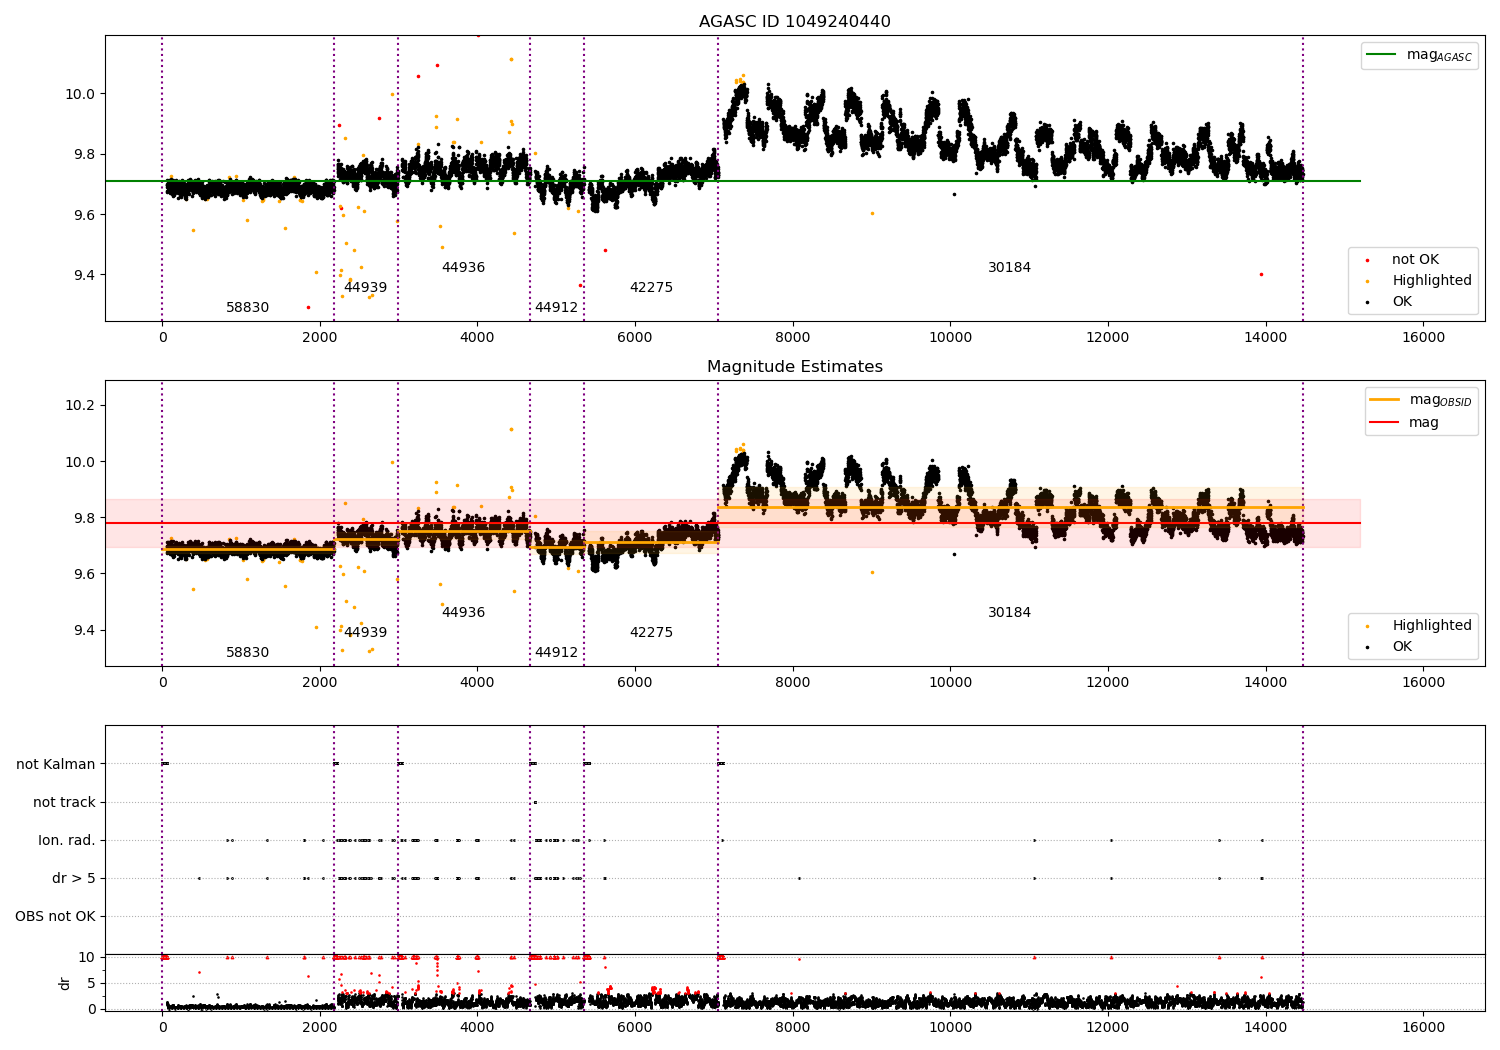This screenshot has width=1500, height=1050.
Task: Click x-axis tick 10000 on top plot
Action: click(950, 337)
